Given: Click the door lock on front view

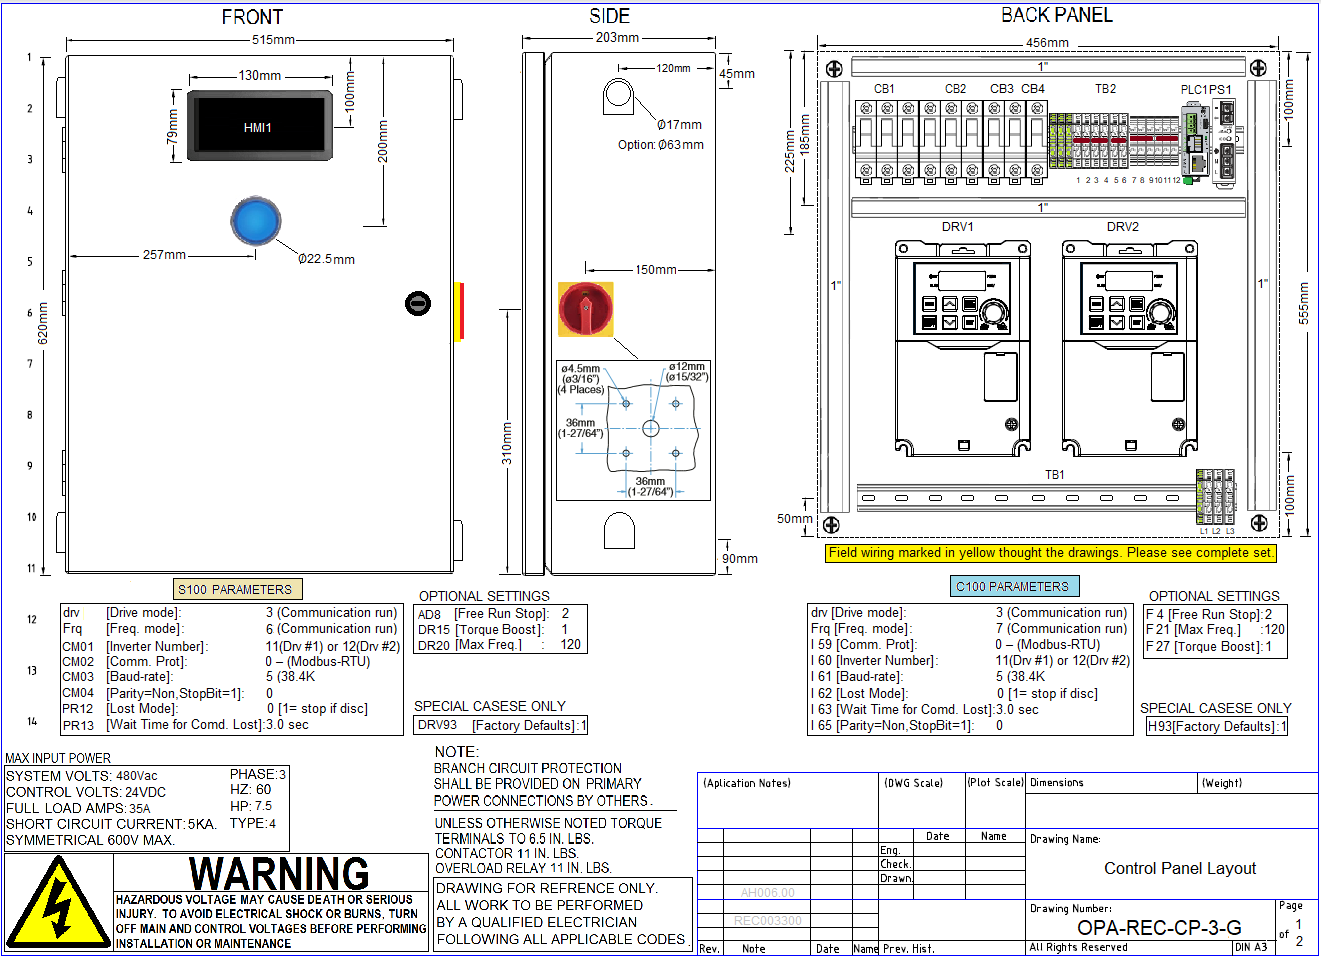Looking at the screenshot, I should click(418, 303).
